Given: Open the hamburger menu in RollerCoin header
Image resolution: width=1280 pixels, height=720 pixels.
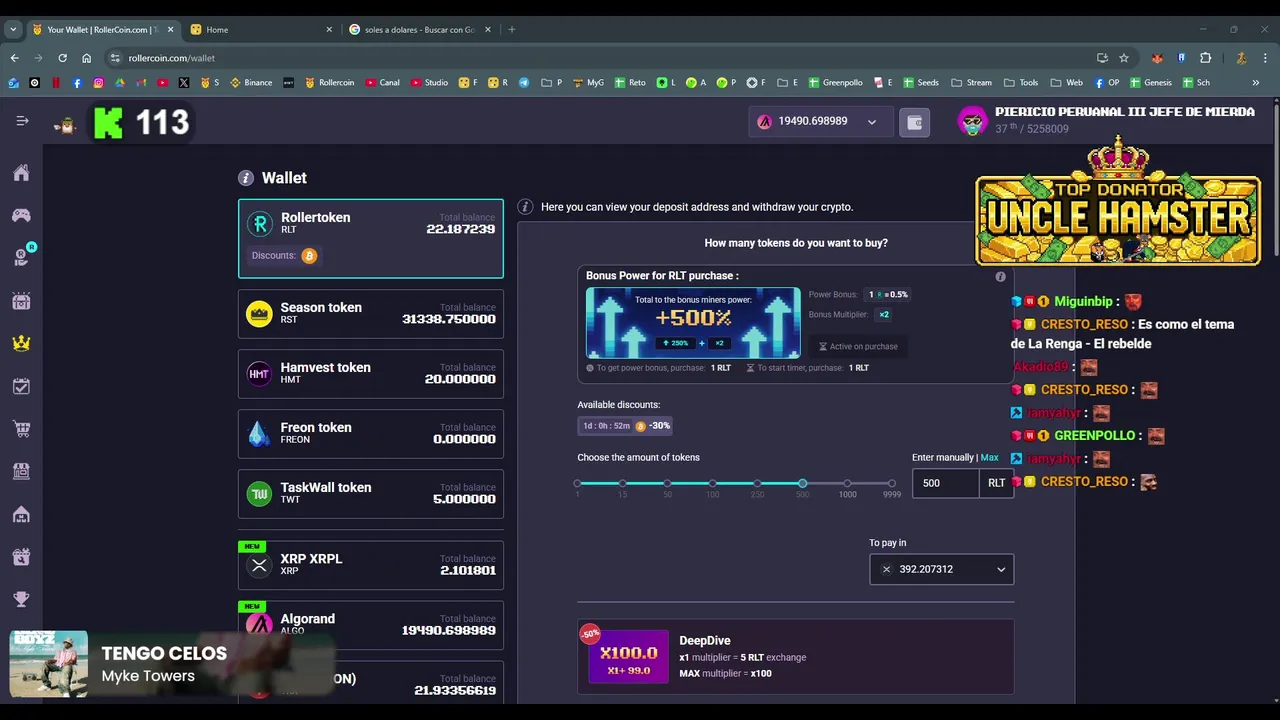Looking at the screenshot, I should (x=22, y=121).
